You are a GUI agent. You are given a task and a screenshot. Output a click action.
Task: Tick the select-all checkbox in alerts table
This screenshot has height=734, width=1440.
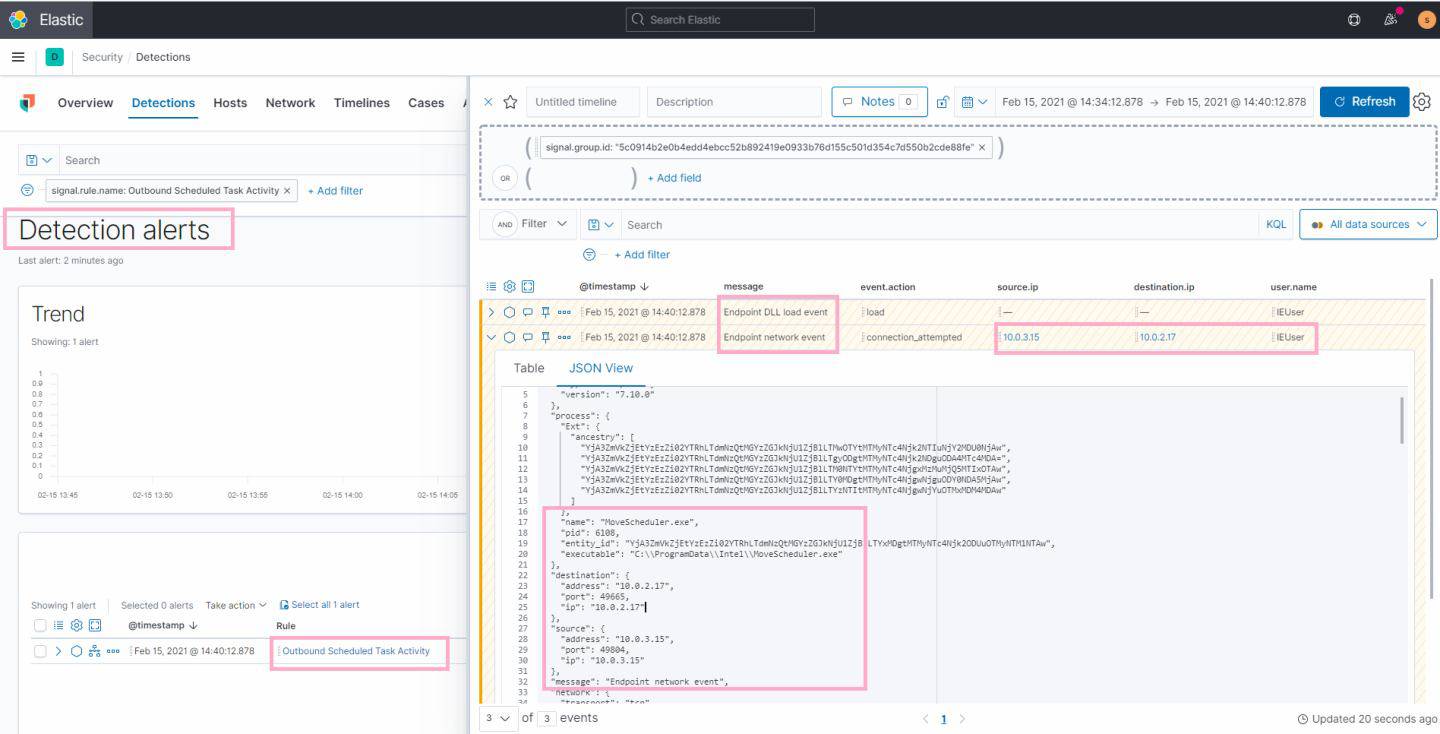click(40, 626)
